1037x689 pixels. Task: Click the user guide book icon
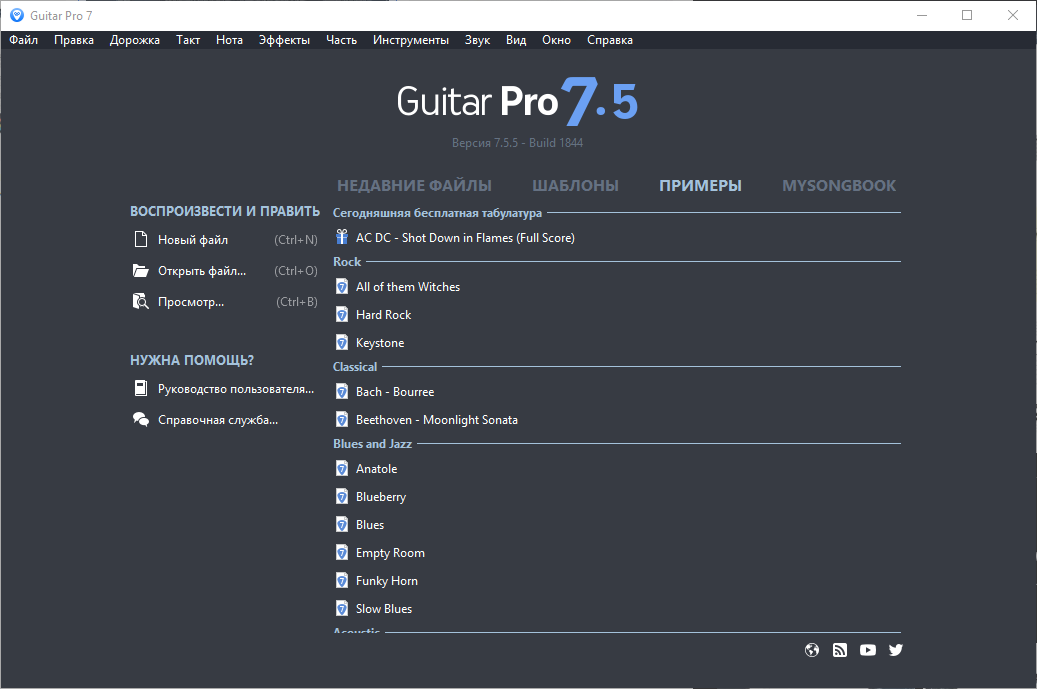pyautogui.click(x=140, y=388)
